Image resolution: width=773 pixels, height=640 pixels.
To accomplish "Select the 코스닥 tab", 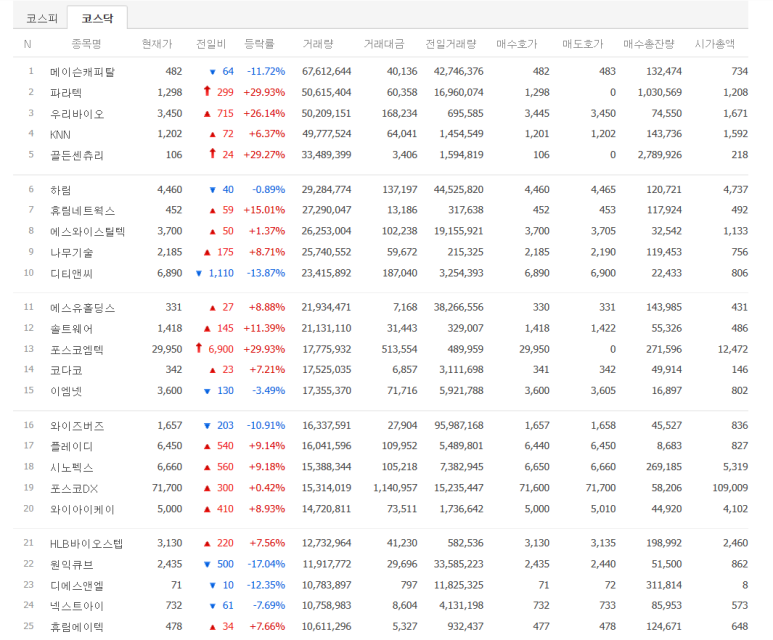I will tap(96, 17).
